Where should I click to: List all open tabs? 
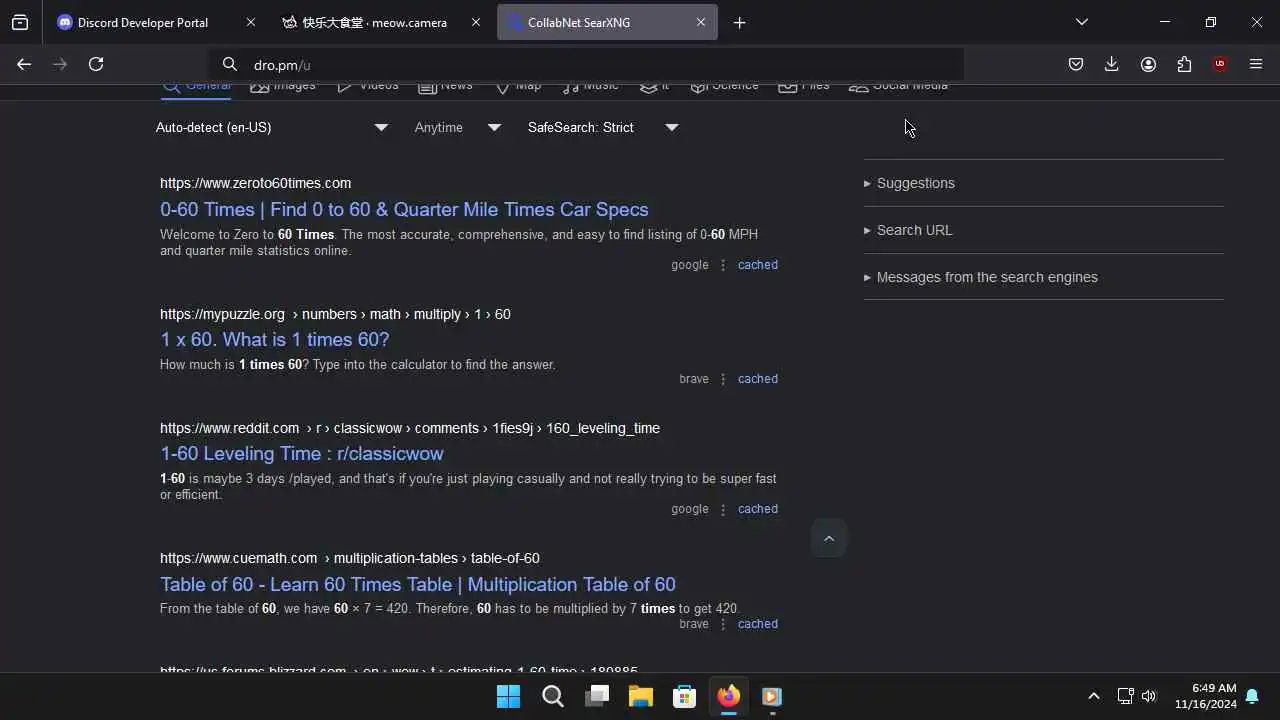pos(1082,22)
